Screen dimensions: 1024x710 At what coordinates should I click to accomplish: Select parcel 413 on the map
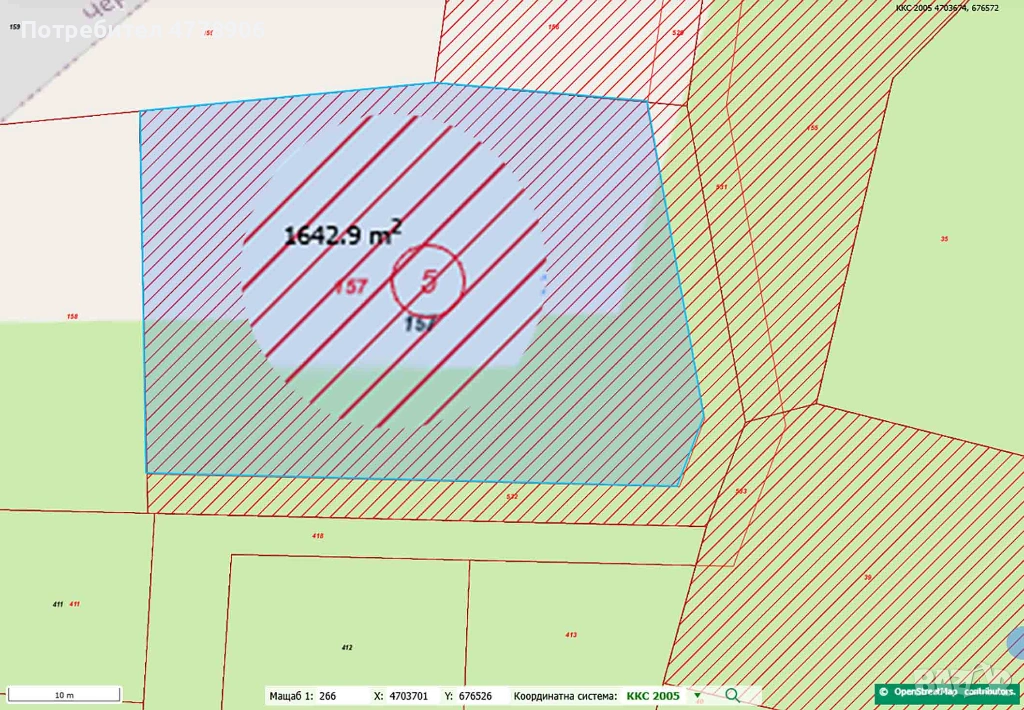click(570, 635)
